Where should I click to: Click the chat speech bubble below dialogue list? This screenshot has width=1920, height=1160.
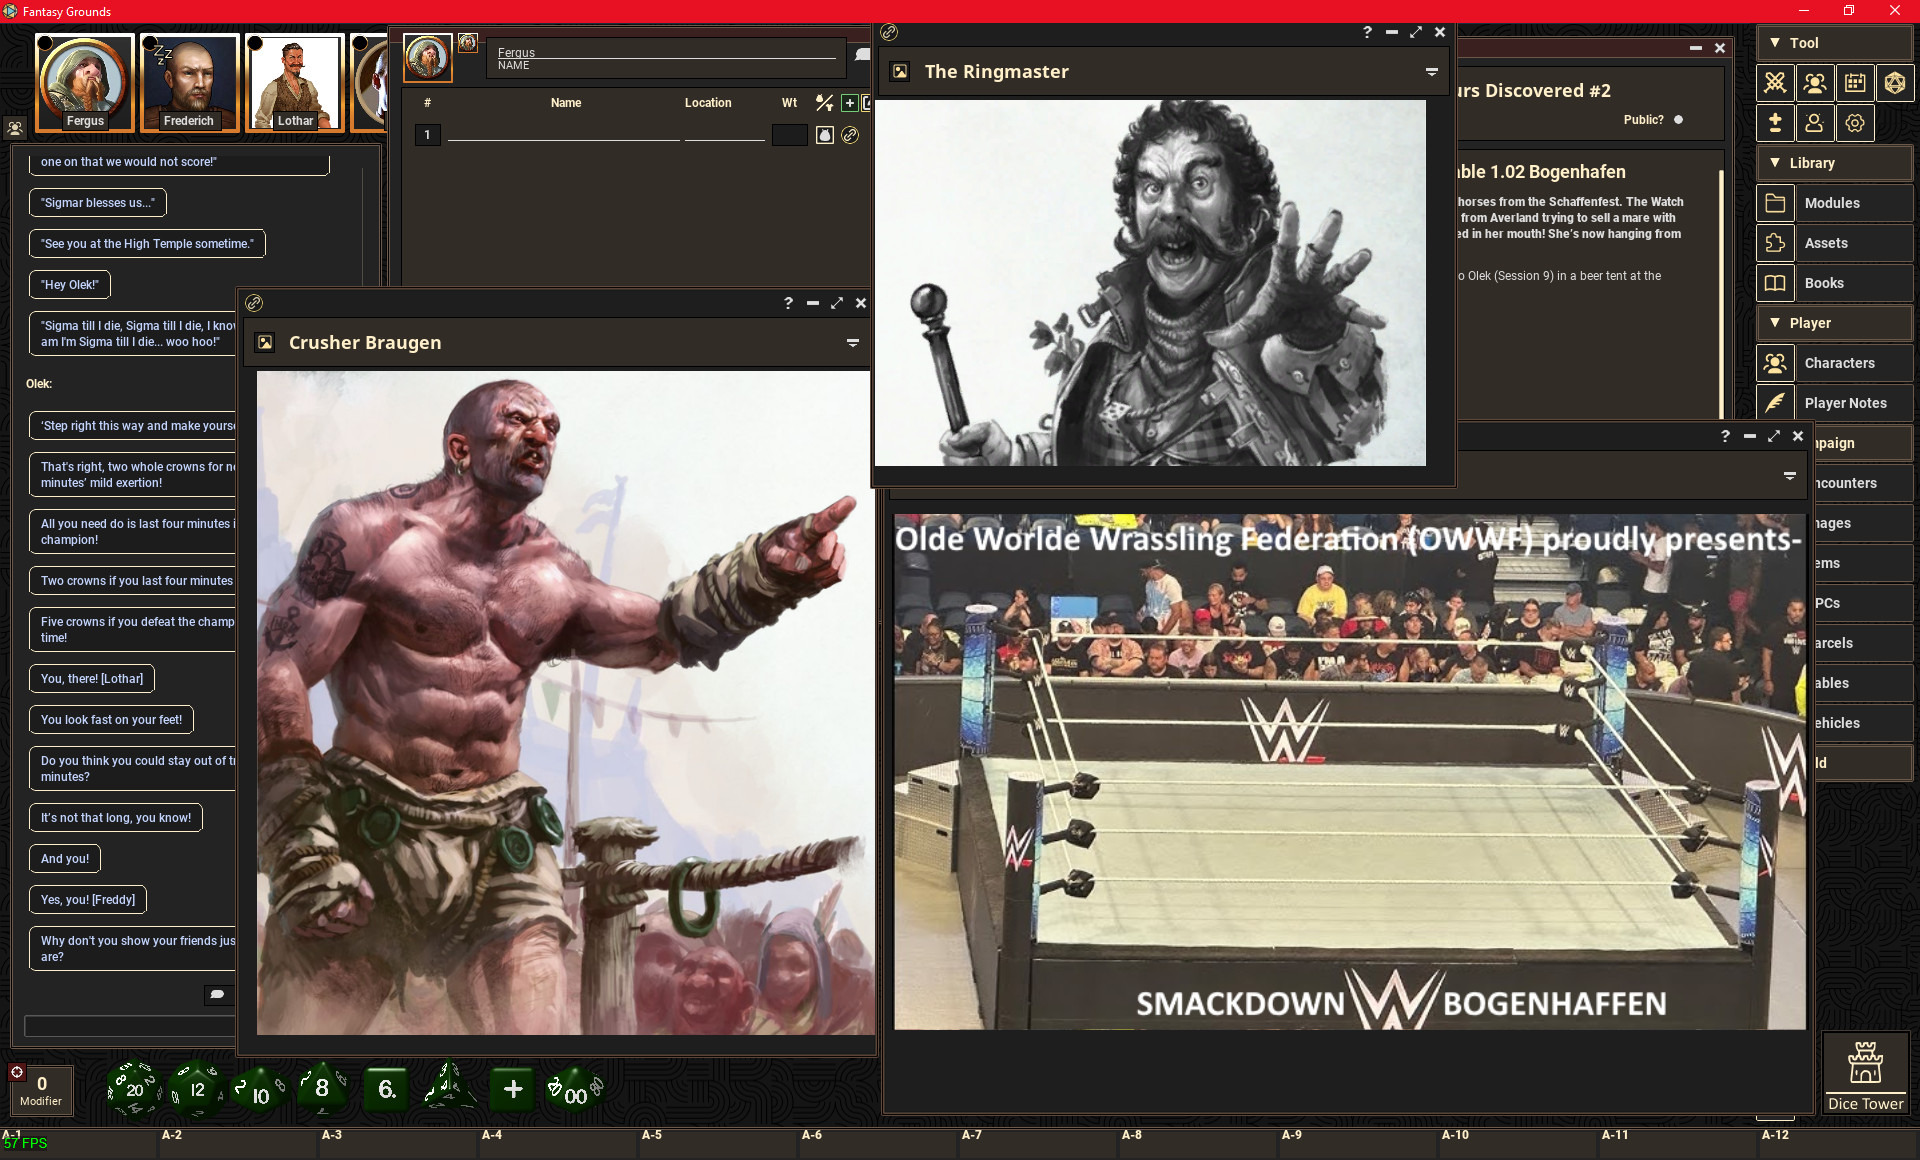[217, 994]
